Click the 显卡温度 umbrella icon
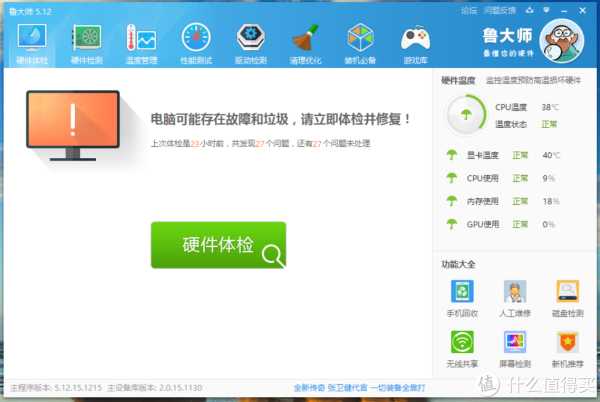600x402 pixels. point(452,155)
